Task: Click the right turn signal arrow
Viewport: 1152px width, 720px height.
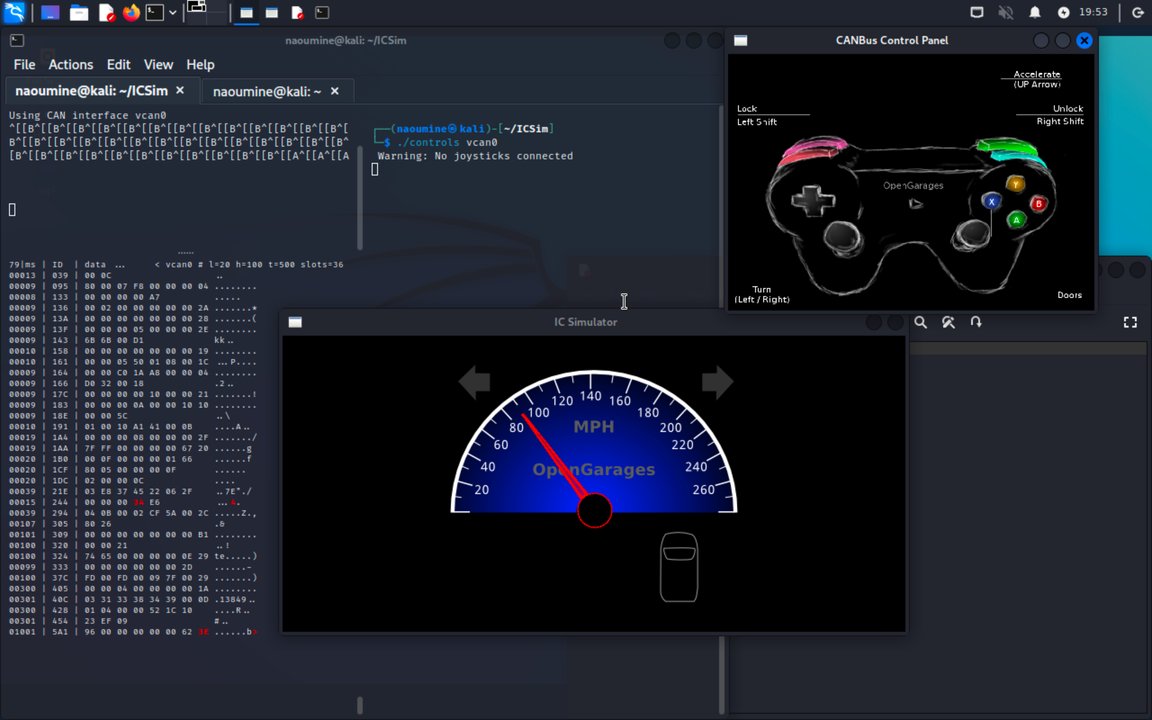Action: click(x=717, y=382)
